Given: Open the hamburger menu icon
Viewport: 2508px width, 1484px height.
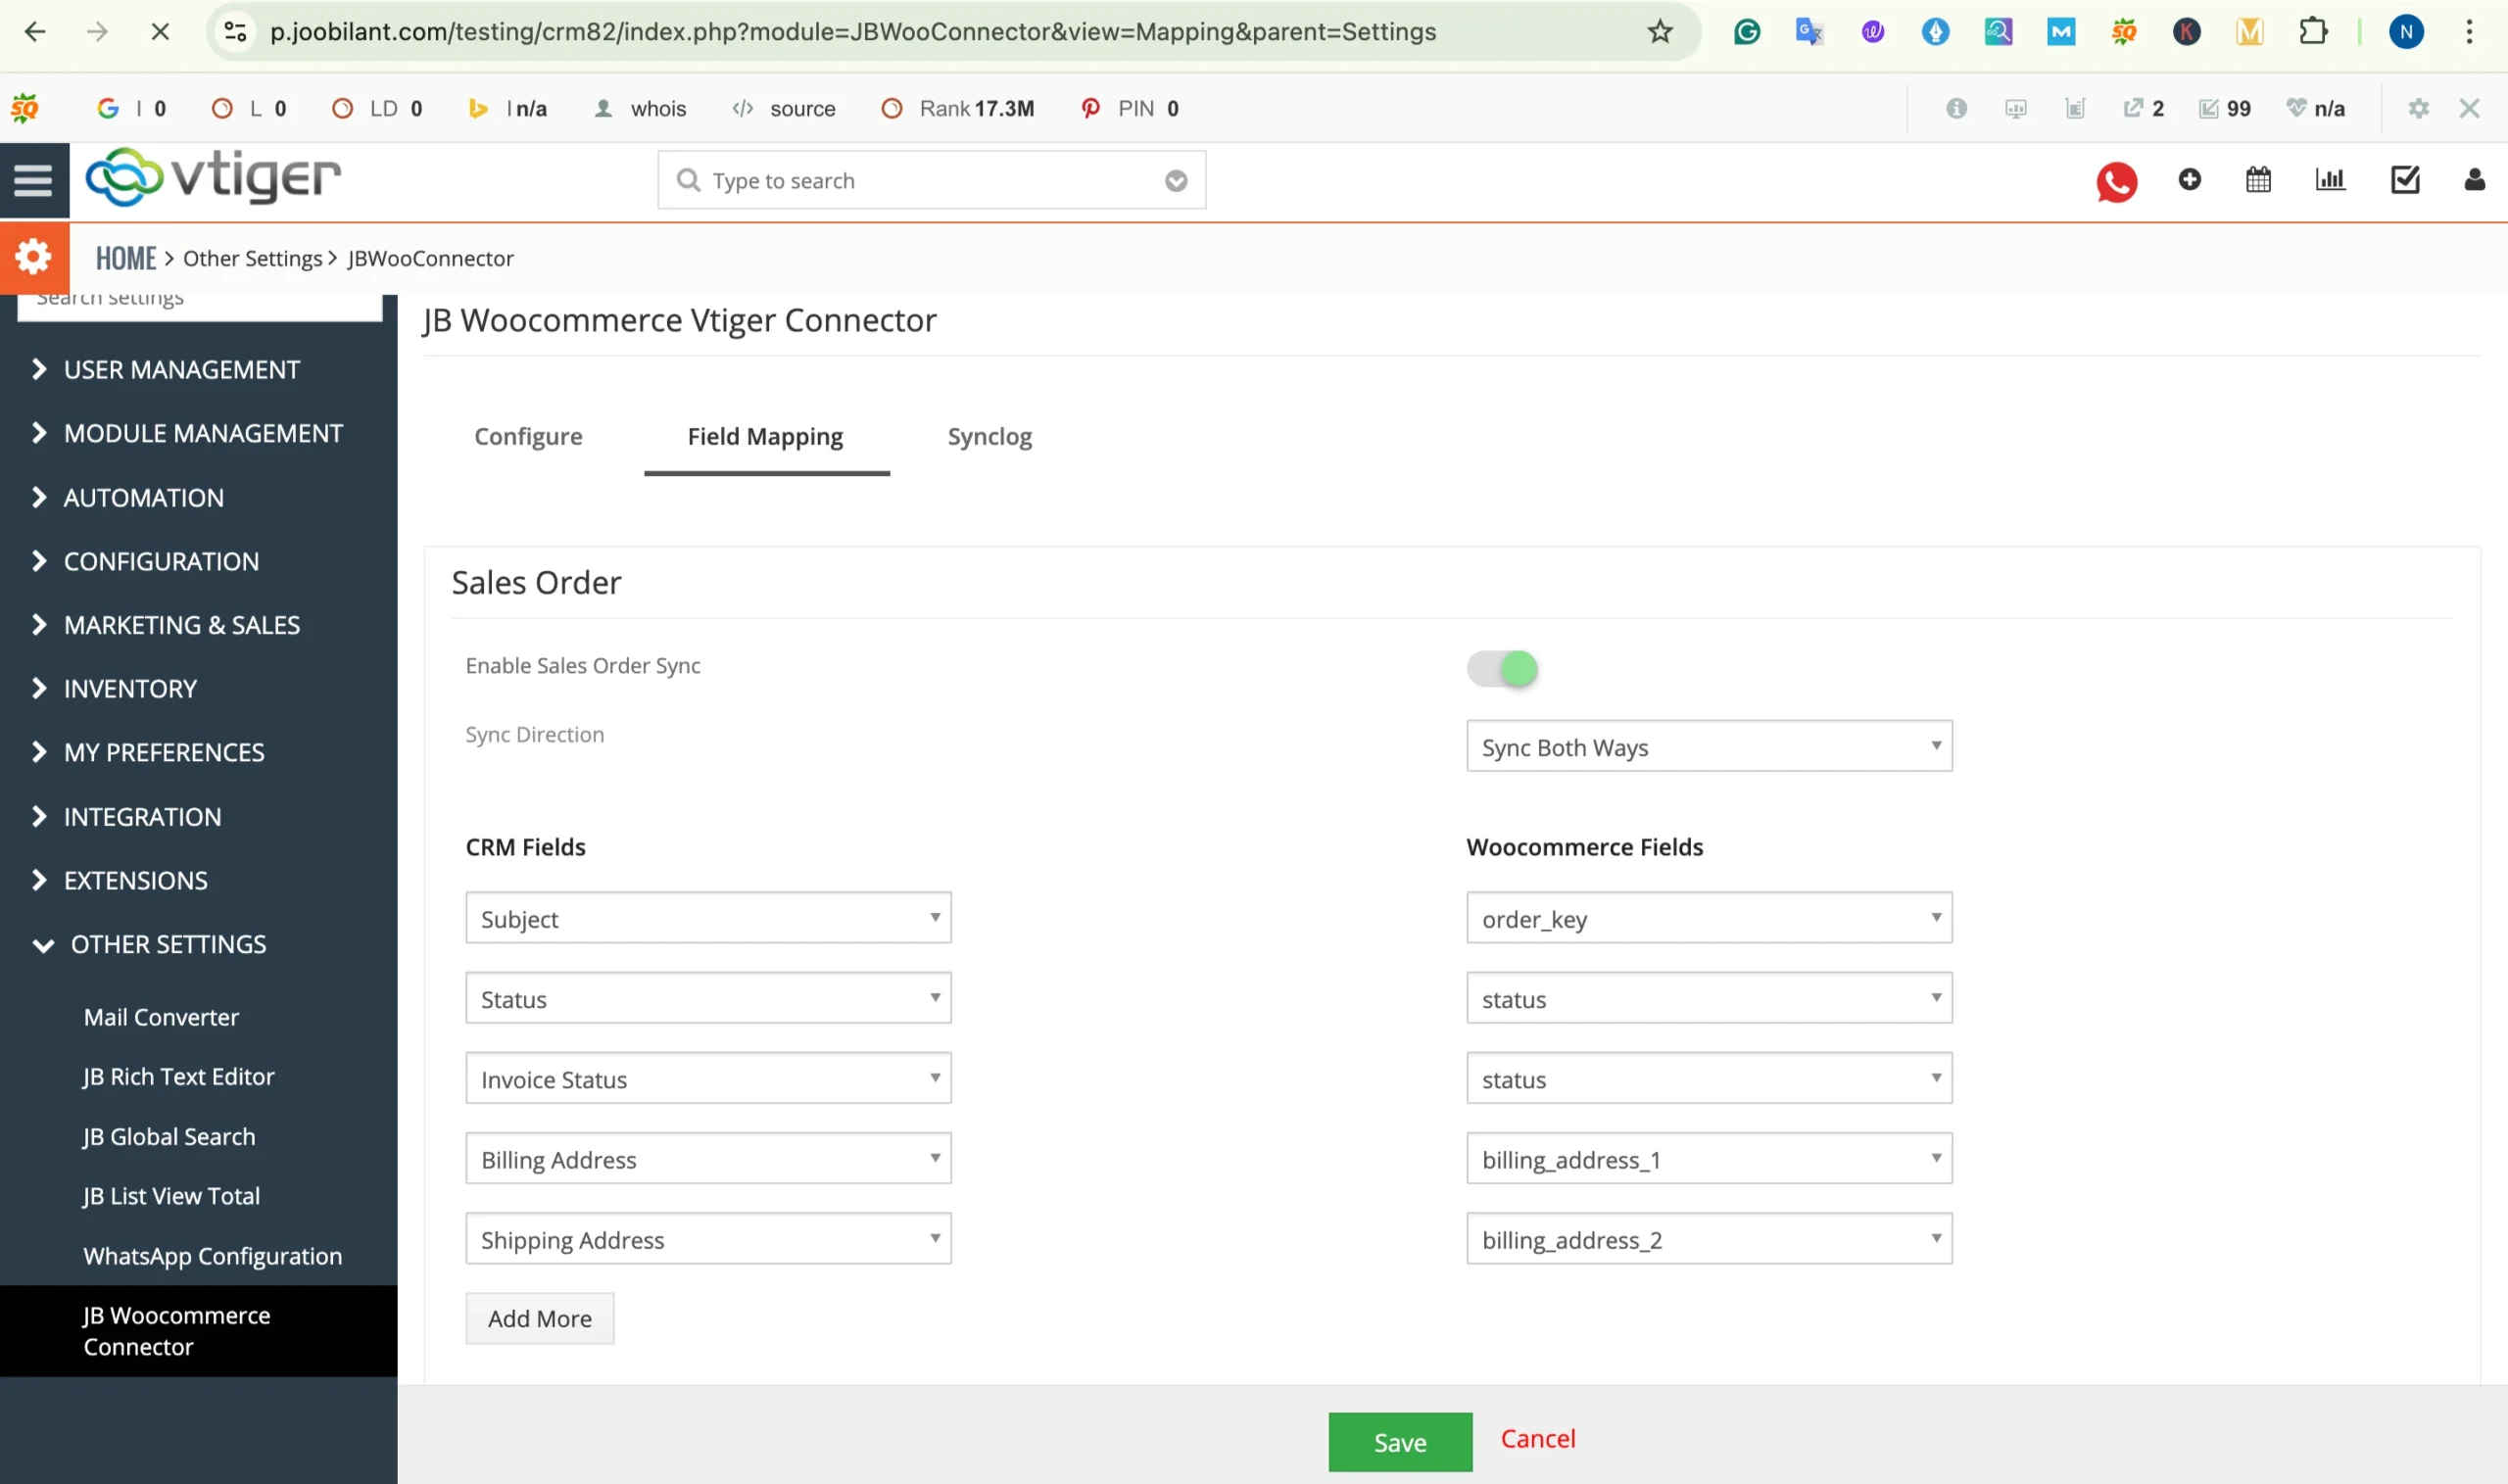Looking at the screenshot, I should 33,180.
